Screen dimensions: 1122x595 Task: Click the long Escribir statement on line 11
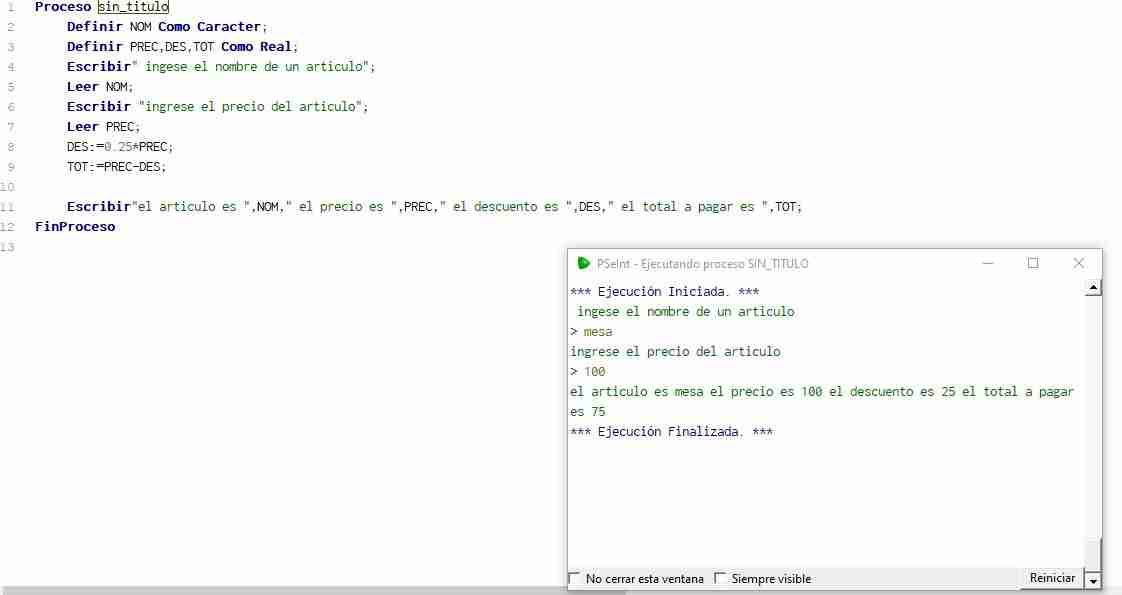[434, 207]
